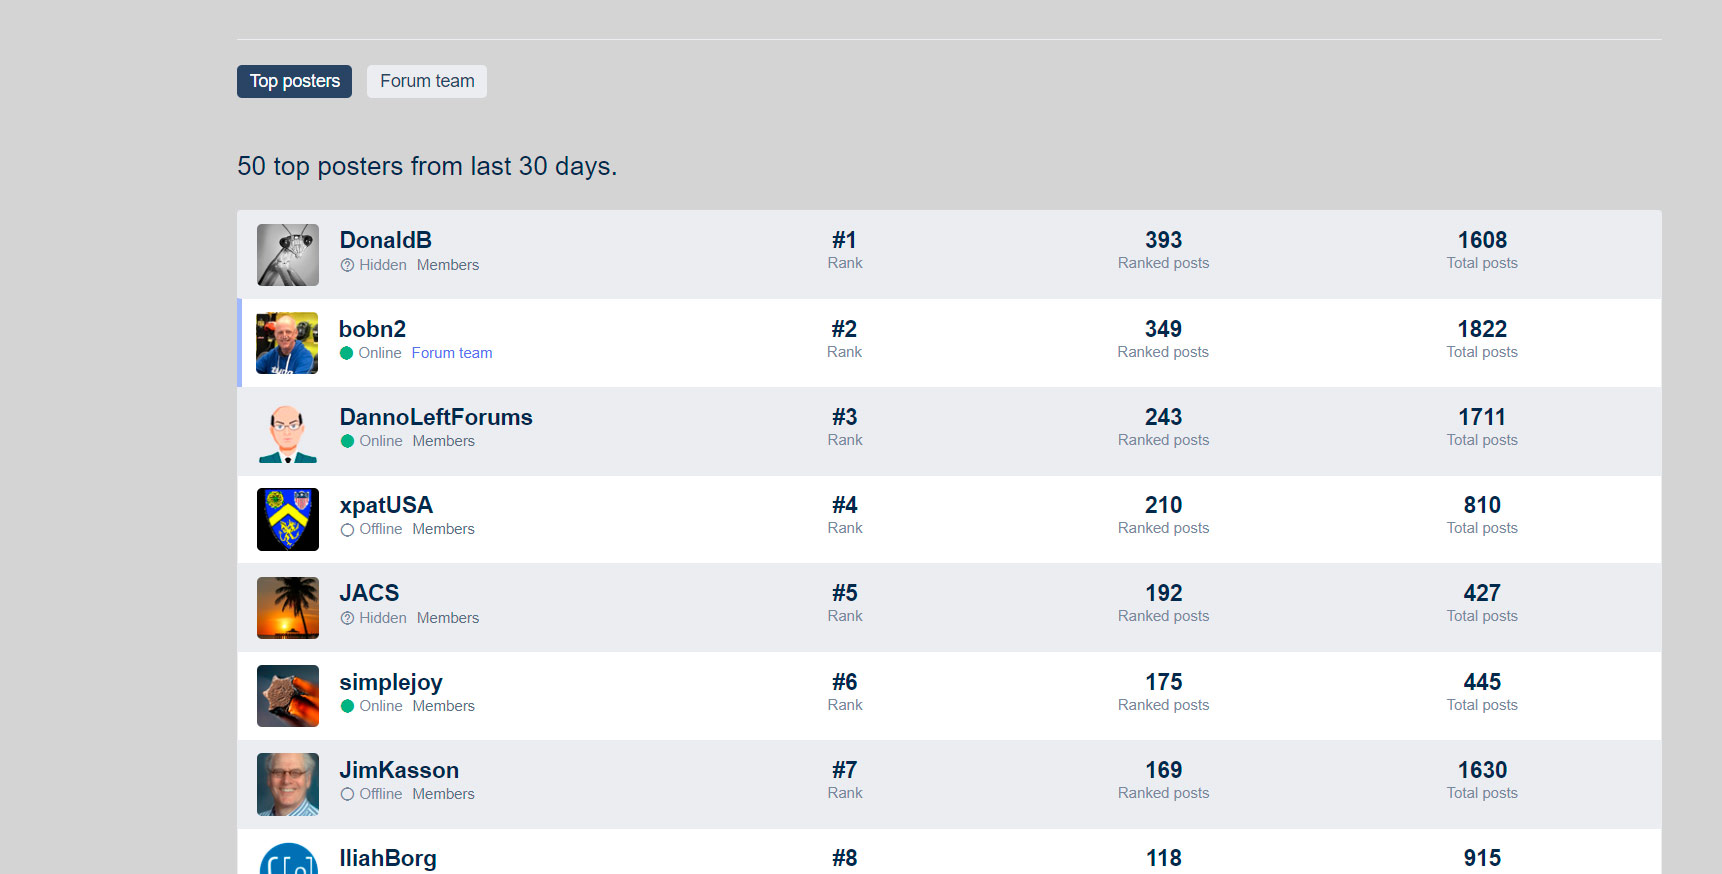Image resolution: width=1722 pixels, height=874 pixels.
Task: Click rank #1 value
Action: pyautogui.click(x=845, y=240)
